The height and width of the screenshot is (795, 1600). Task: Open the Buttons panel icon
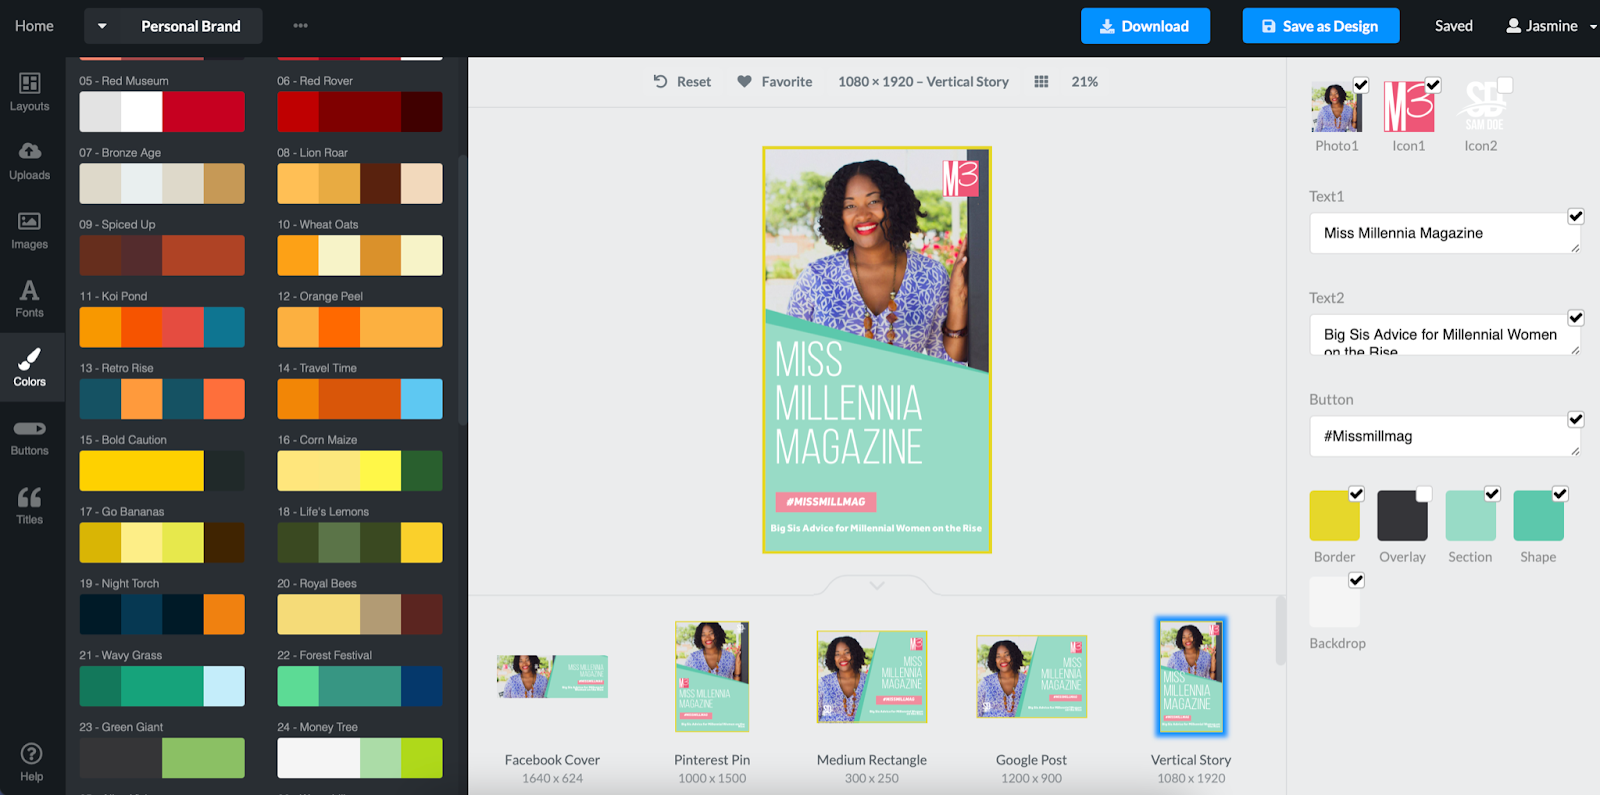tap(30, 429)
